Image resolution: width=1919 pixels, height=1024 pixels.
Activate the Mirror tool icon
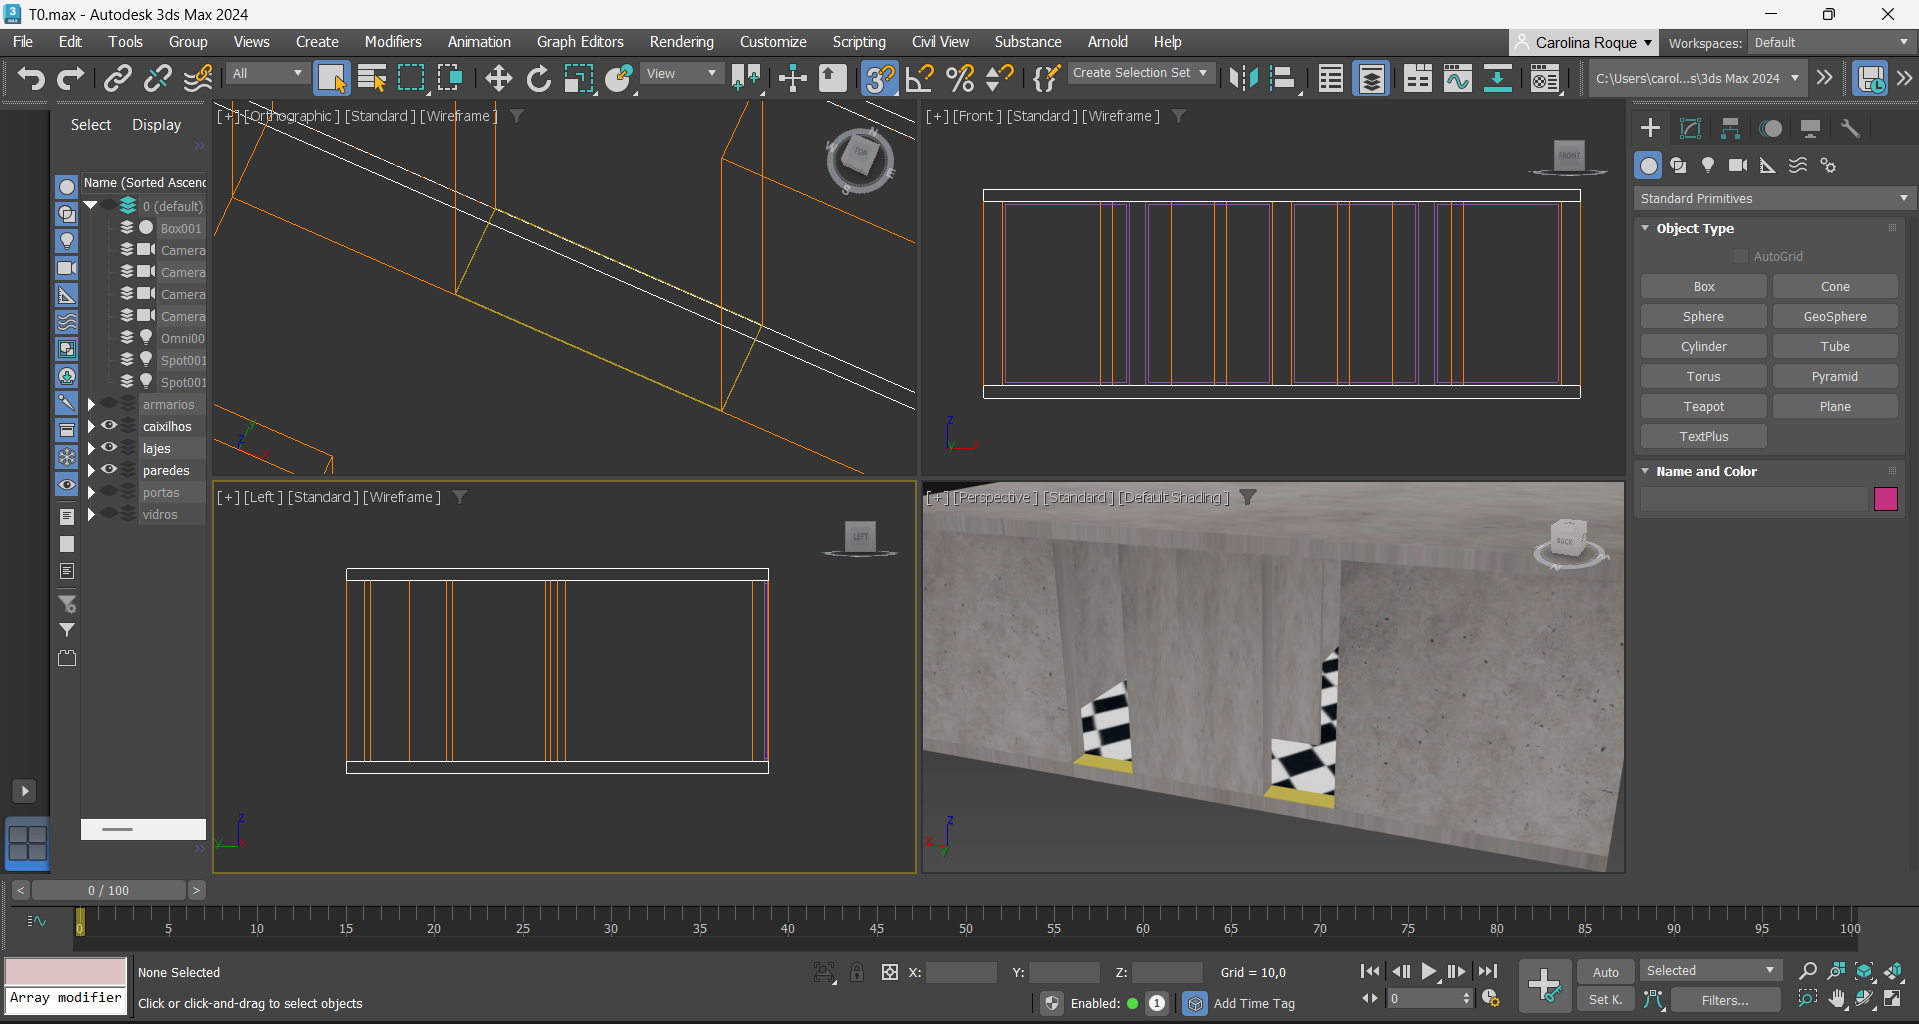(x=1243, y=78)
